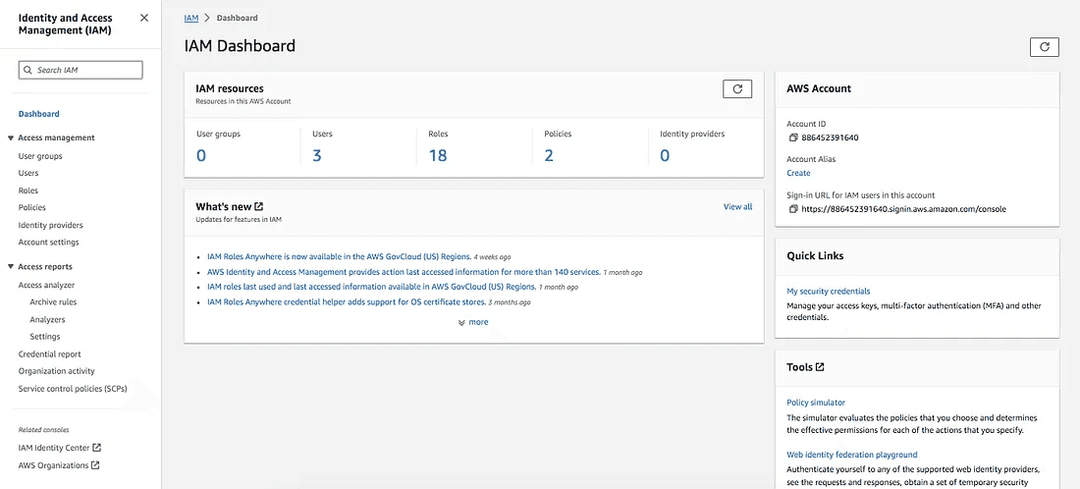The height and width of the screenshot is (489, 1080).
Task: Open Roles in the sidebar
Action: pos(28,191)
